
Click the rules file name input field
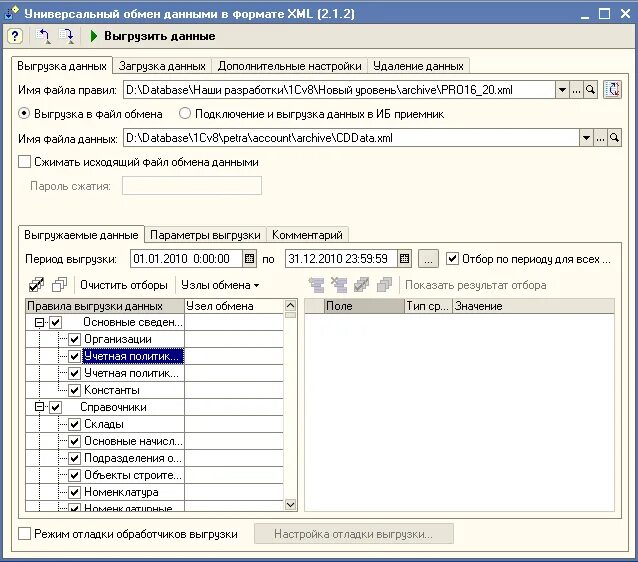click(x=339, y=90)
